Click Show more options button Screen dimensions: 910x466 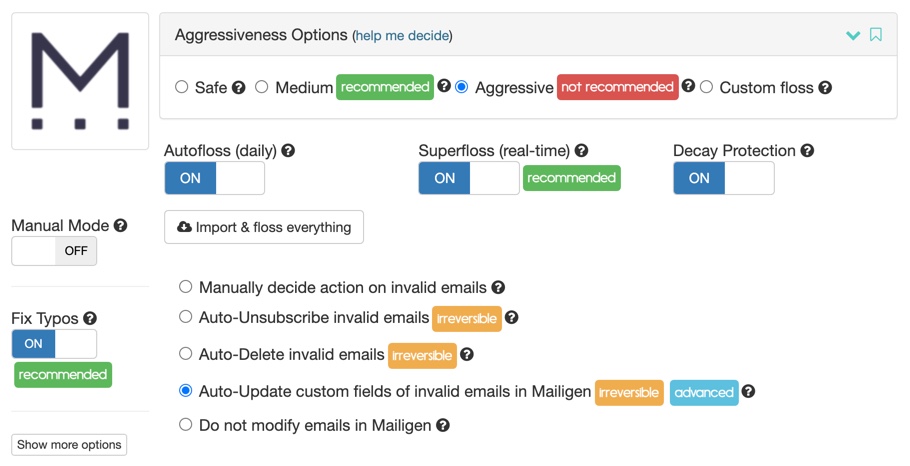[x=69, y=445]
